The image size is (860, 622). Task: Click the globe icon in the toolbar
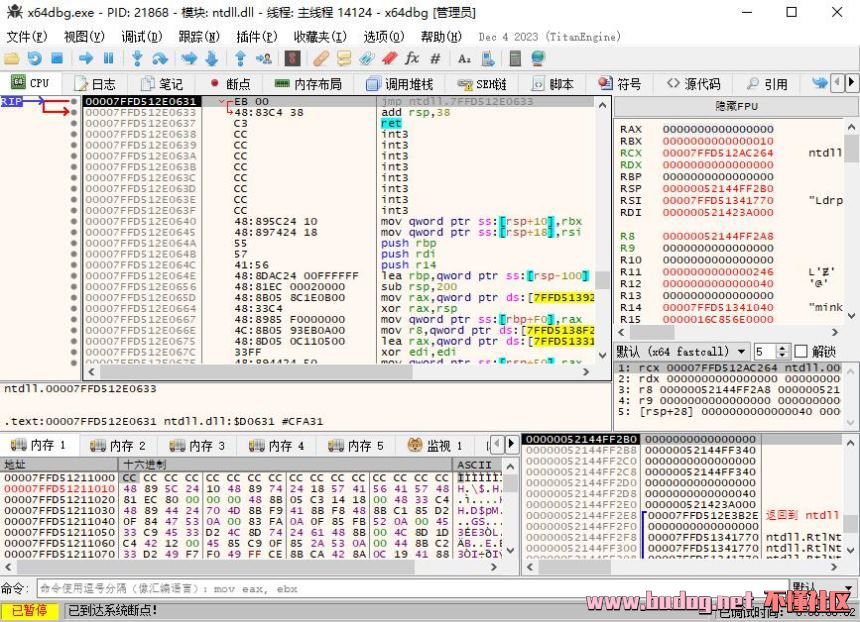pos(538,59)
